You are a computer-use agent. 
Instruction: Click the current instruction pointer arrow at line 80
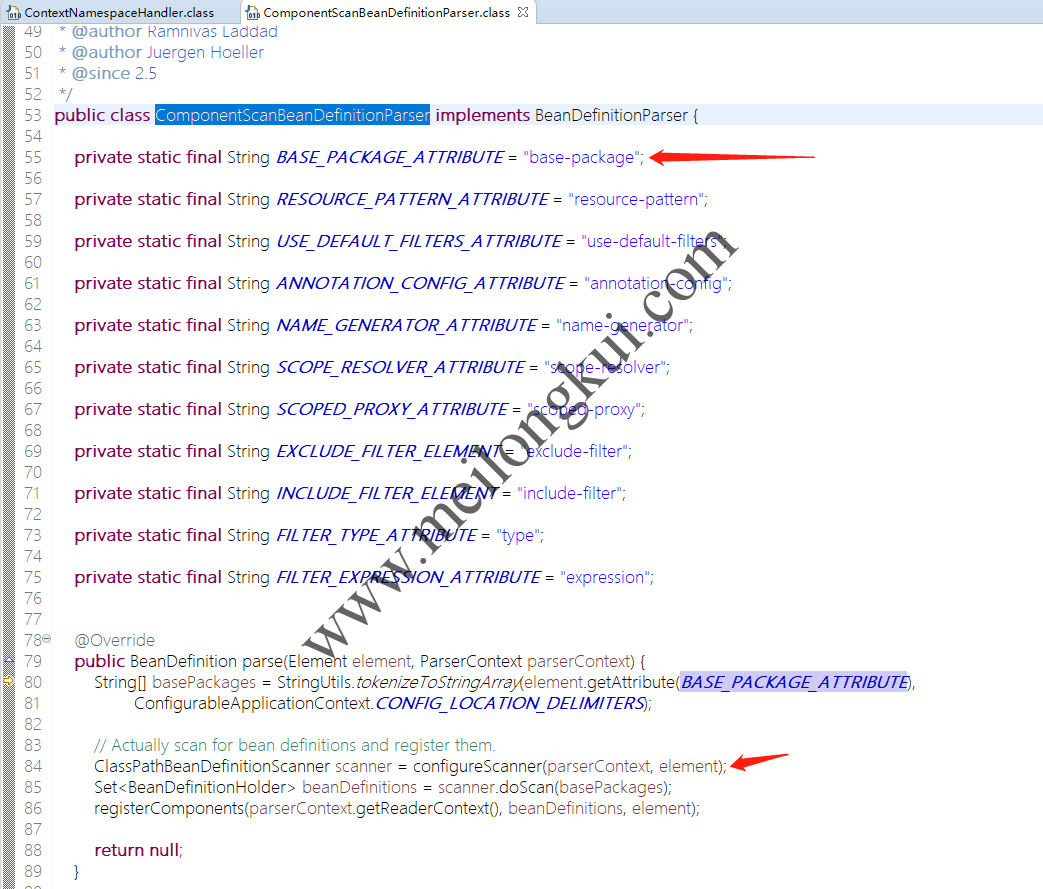pyautogui.click(x=9, y=681)
